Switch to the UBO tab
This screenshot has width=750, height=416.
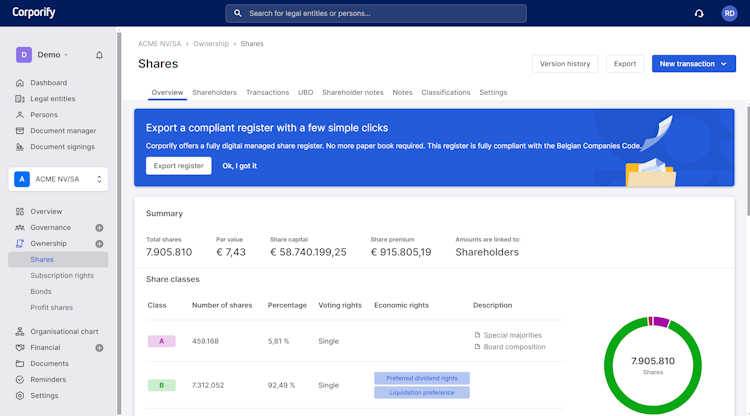305,92
